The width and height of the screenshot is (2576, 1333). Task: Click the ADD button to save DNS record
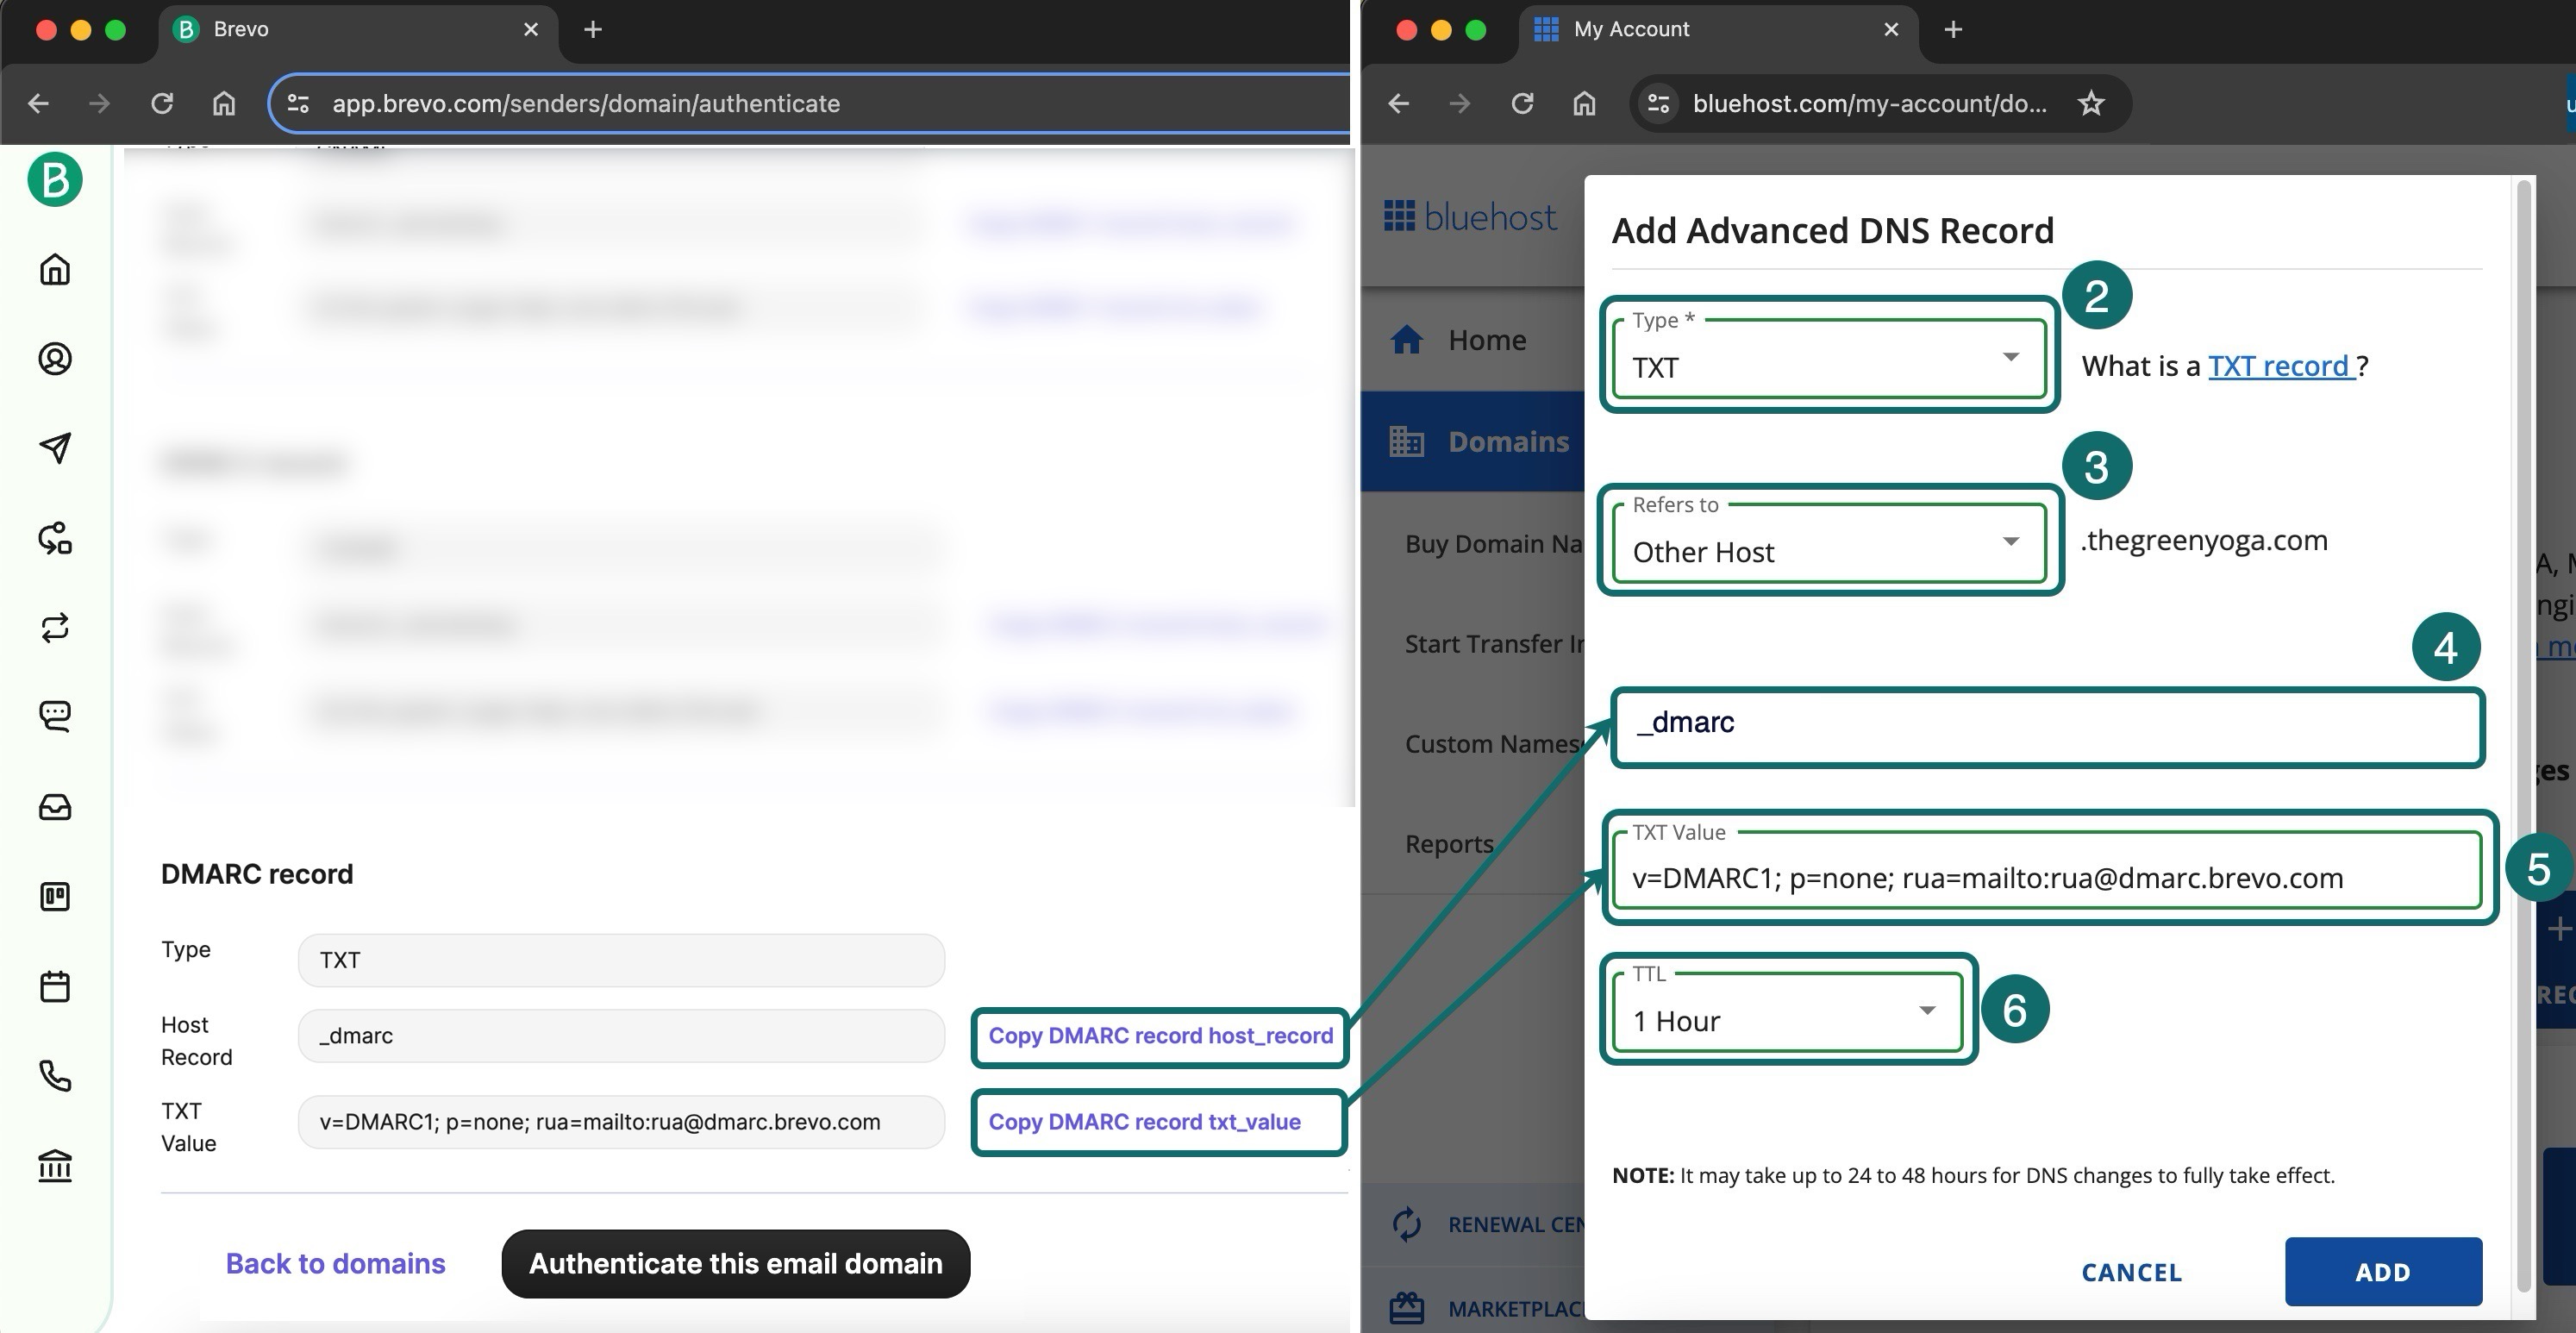2384,1272
